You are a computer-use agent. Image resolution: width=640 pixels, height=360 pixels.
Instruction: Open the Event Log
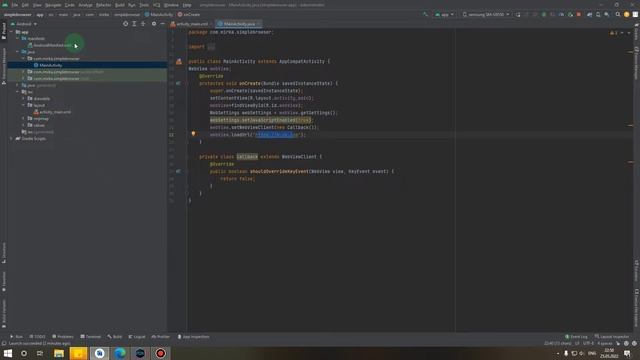(x=576, y=337)
